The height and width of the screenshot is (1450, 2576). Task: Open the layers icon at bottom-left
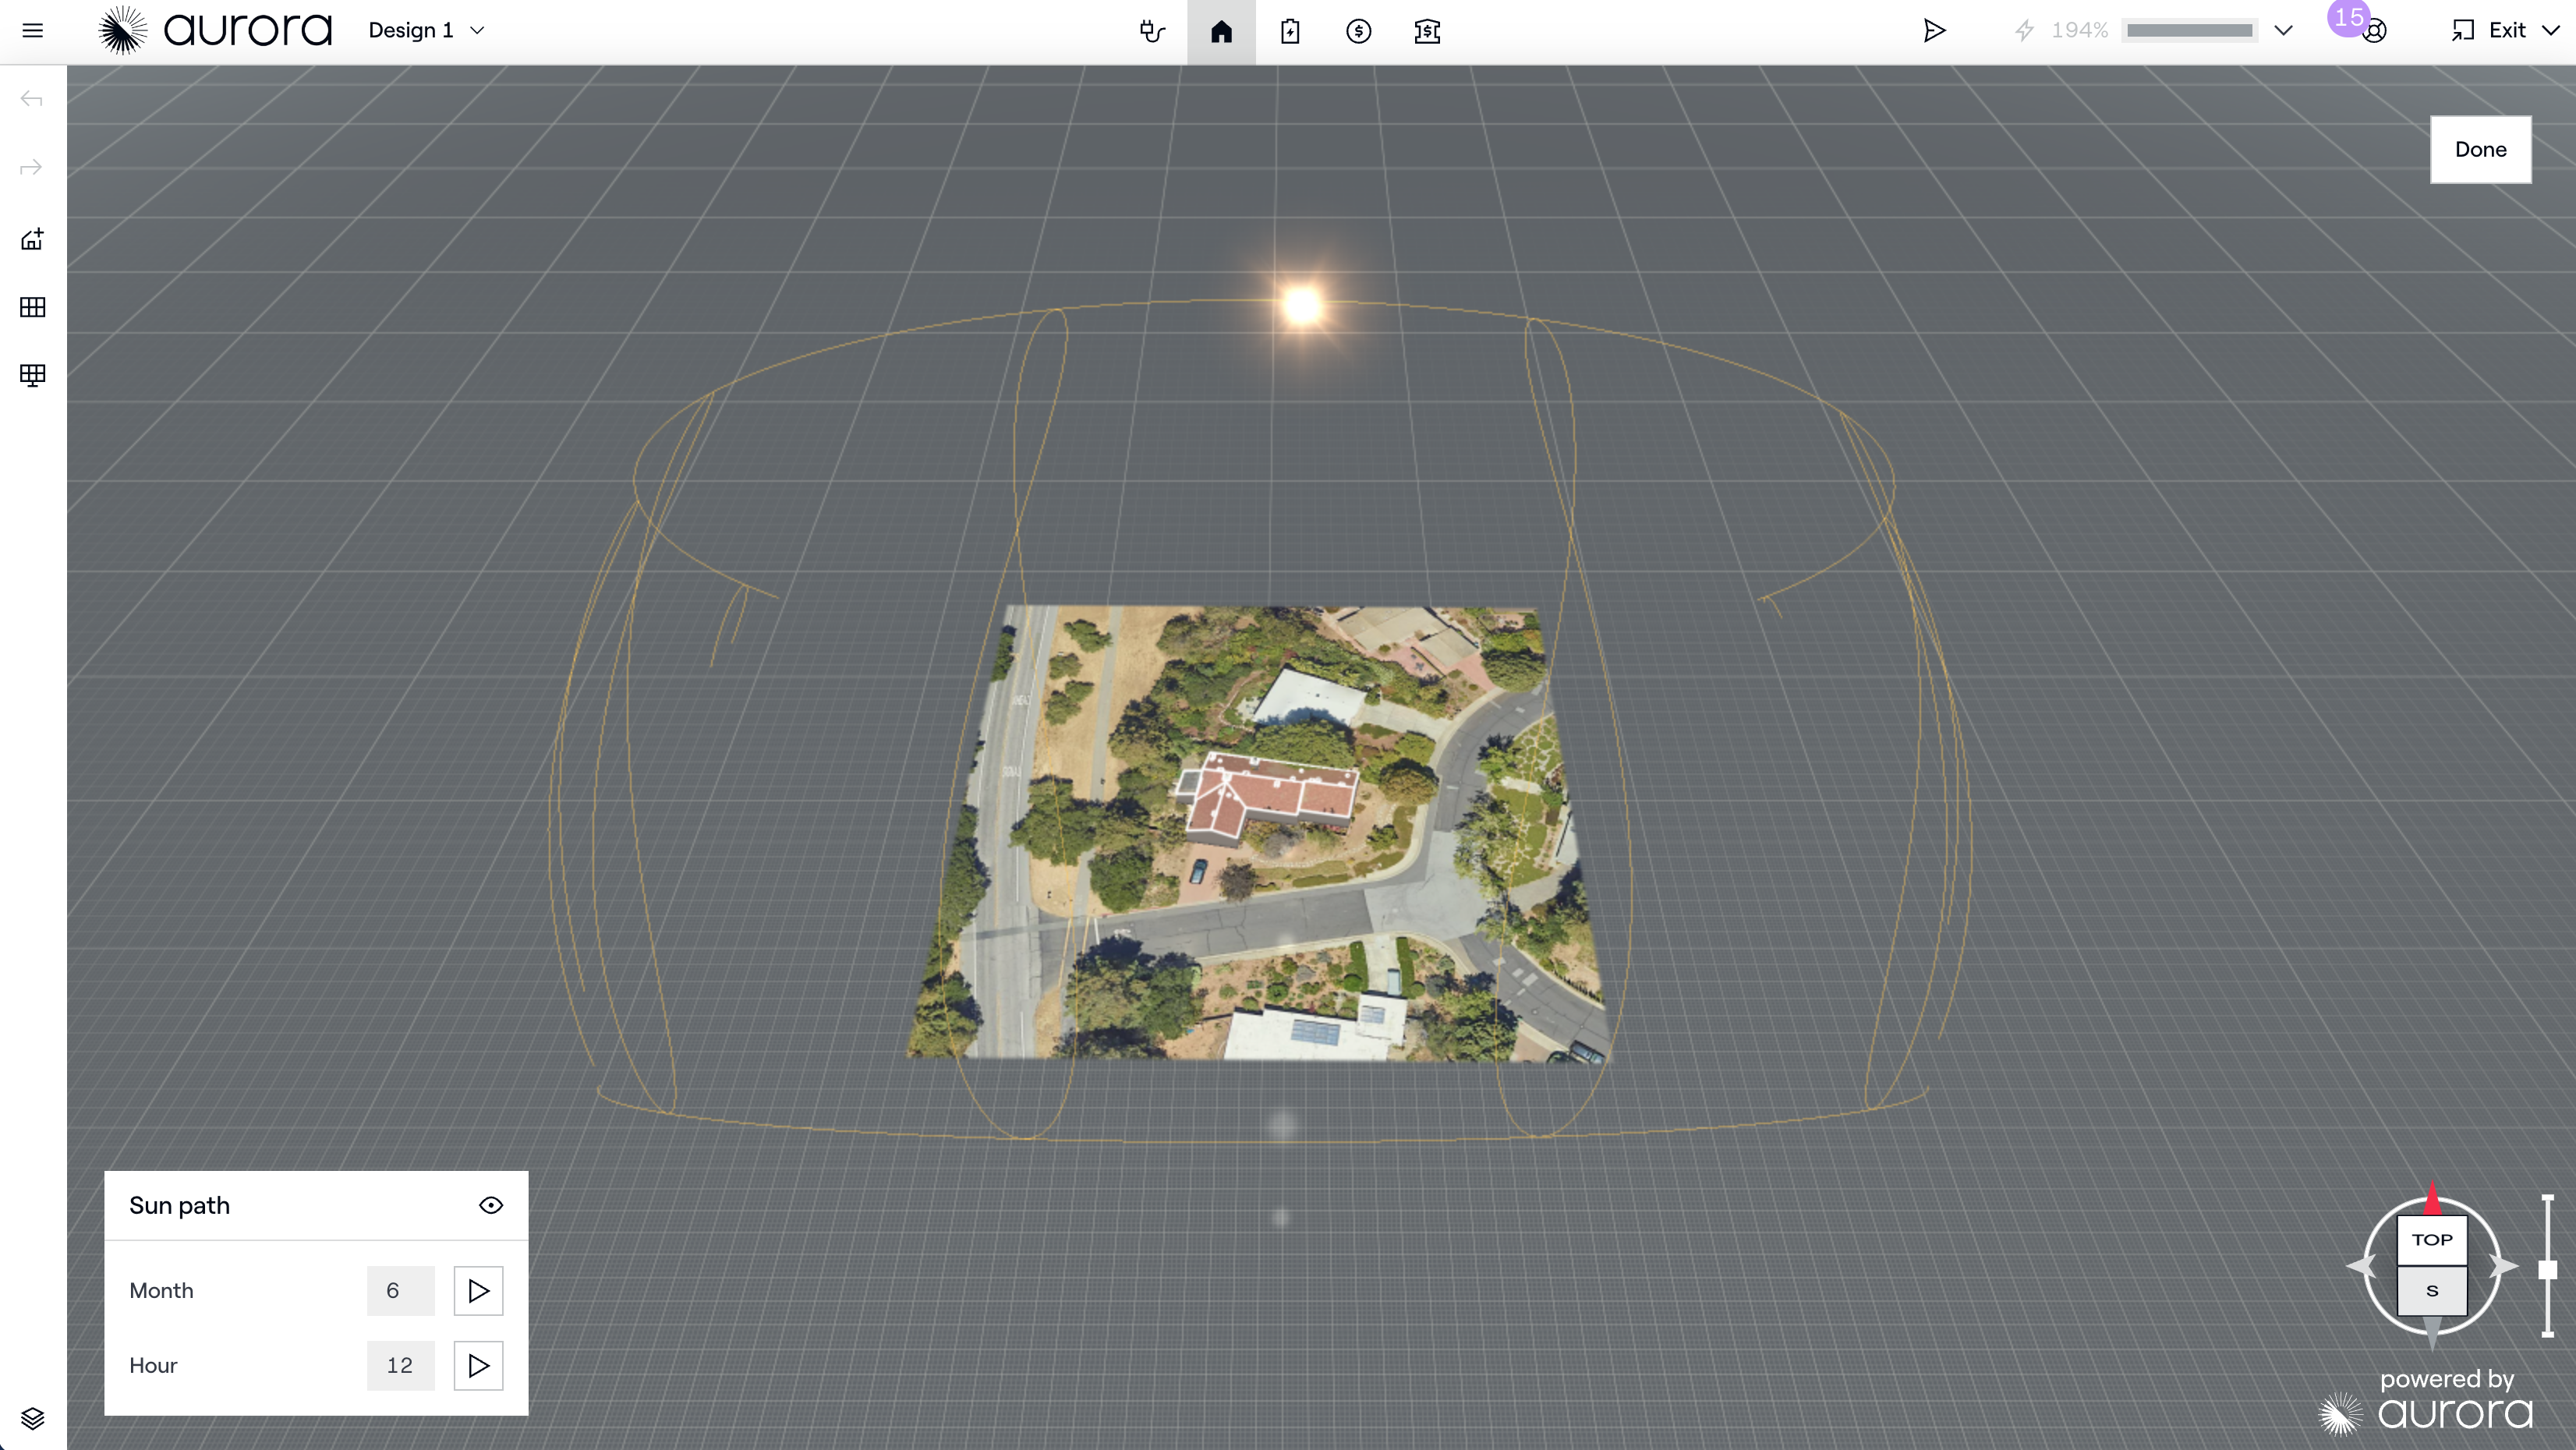coord(32,1418)
